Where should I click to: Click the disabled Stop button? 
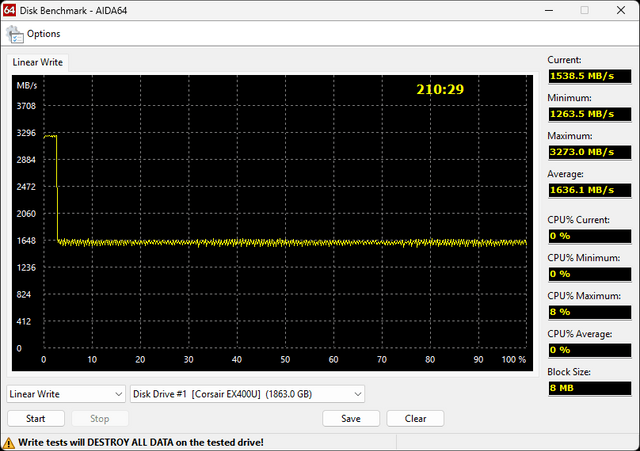click(x=100, y=418)
